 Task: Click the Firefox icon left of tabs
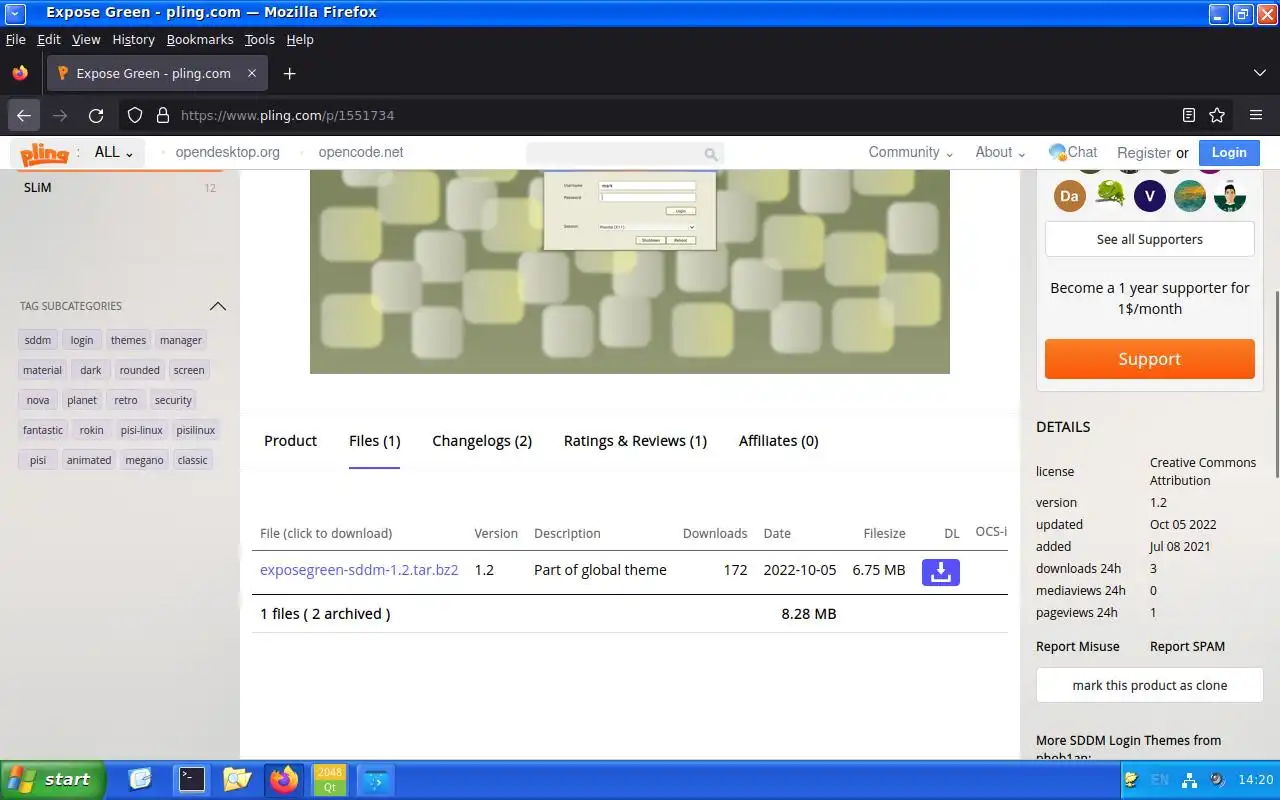pos(20,73)
